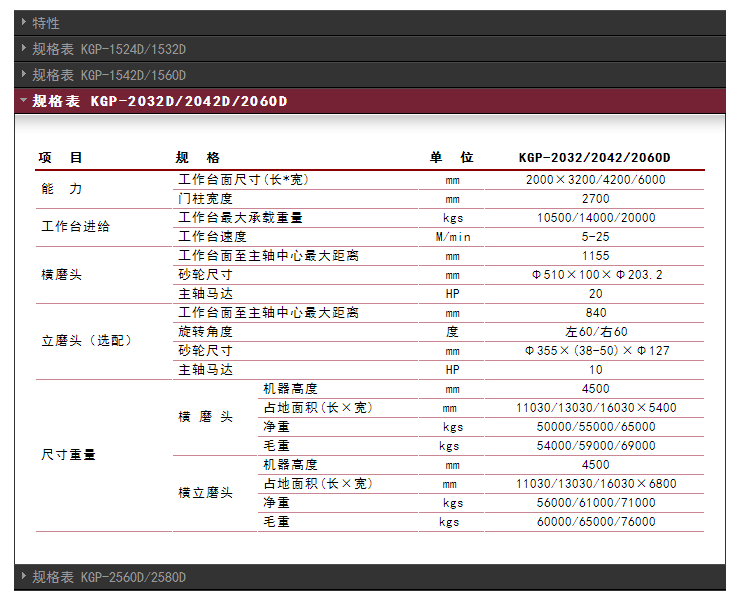
Task: Click the arrow beside 特性
Action: coord(24,22)
